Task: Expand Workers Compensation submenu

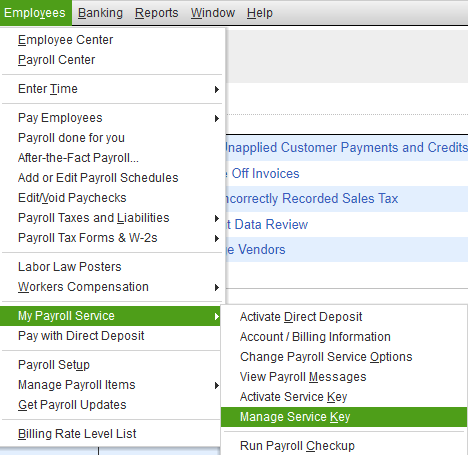Action: click(111, 287)
